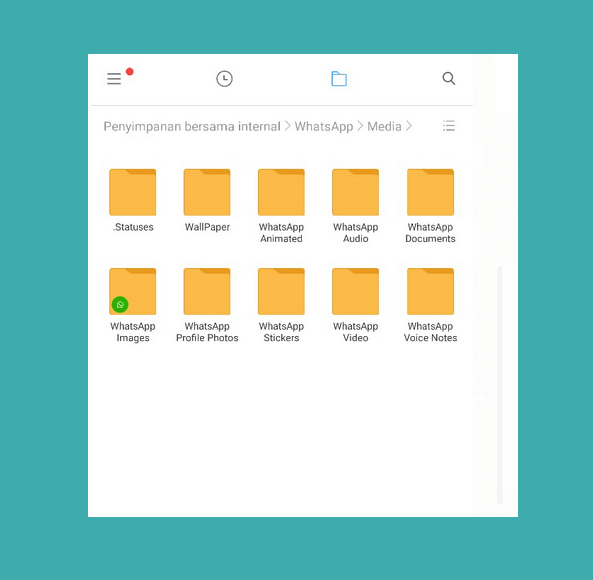This screenshot has width=593, height=580.
Task: Open WhatsApp Documents folder icon
Action: tap(430, 192)
